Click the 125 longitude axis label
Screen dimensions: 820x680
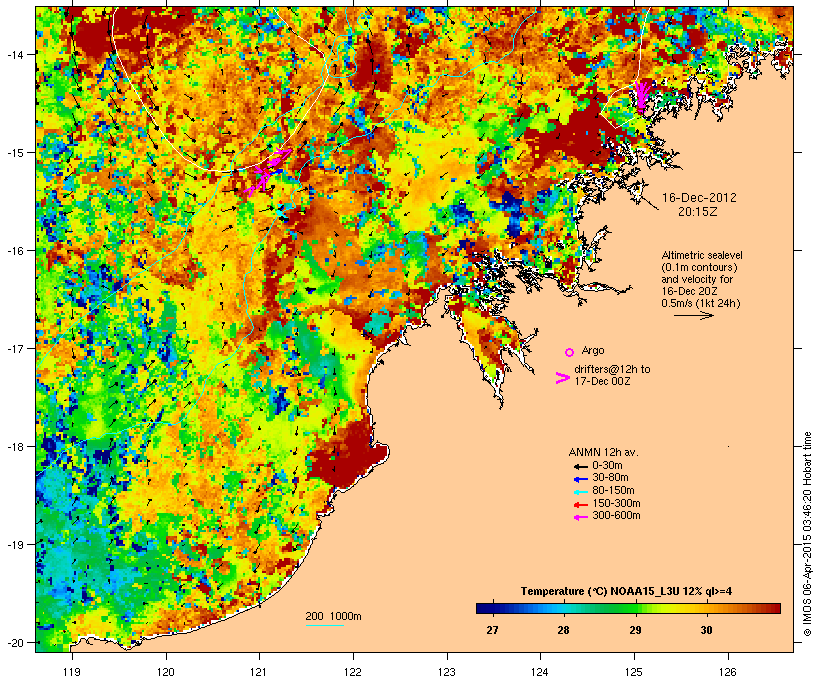634,672
